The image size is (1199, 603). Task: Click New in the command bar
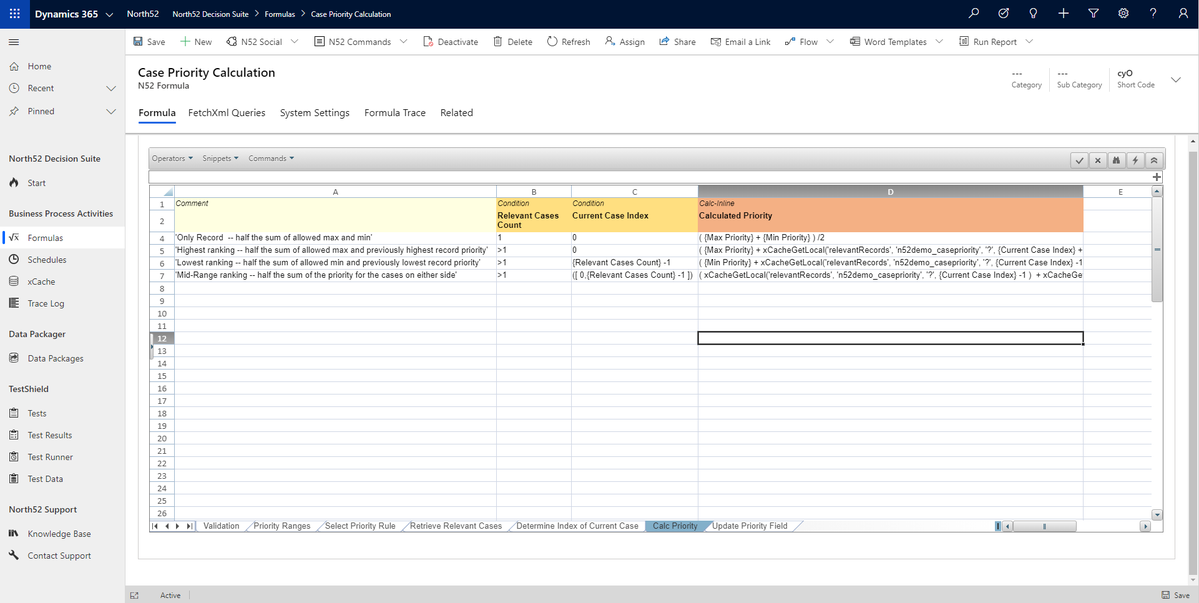point(197,42)
